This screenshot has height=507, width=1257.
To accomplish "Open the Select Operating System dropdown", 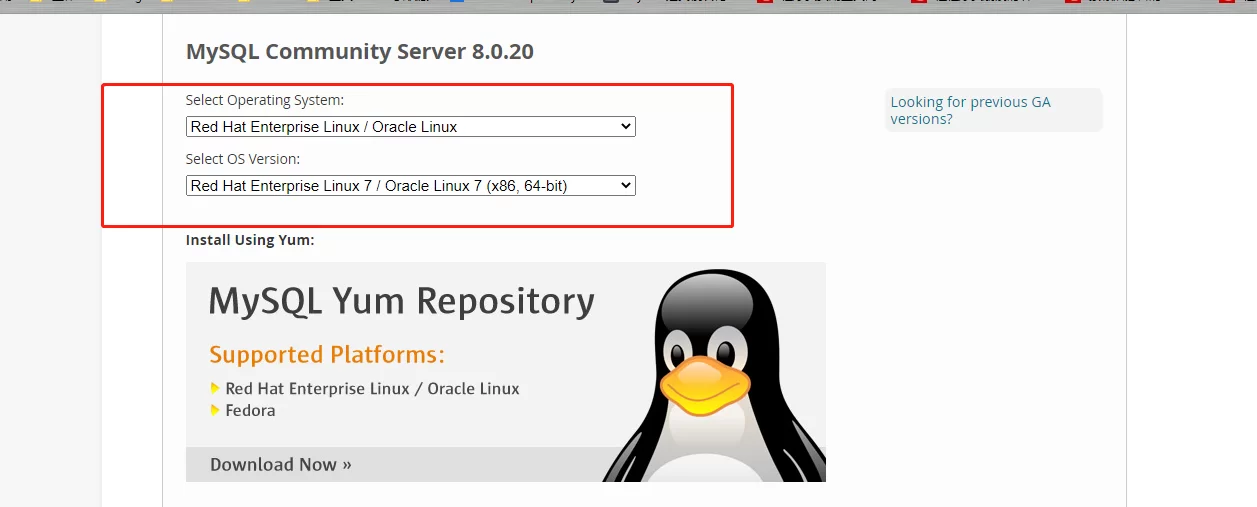I will (x=410, y=127).
